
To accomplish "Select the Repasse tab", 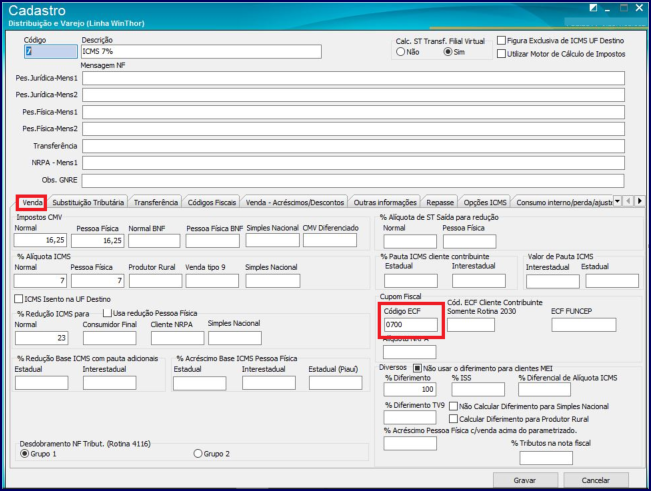I will 440,203.
